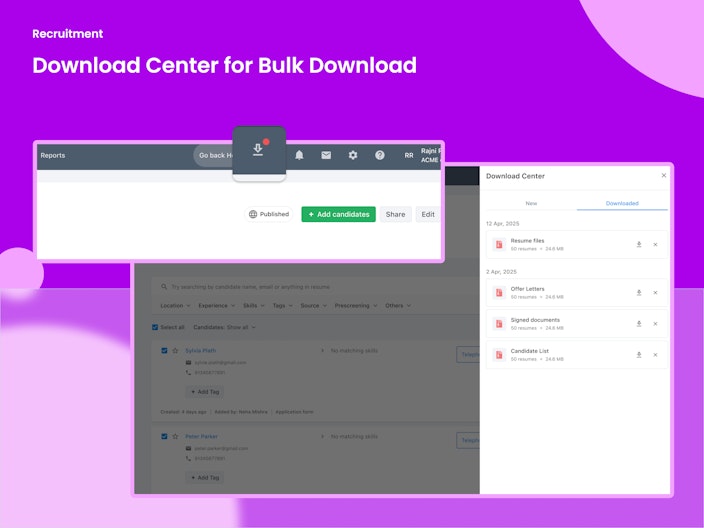Download the Resume files item
Viewport: 704px width, 528px height.
point(638,245)
